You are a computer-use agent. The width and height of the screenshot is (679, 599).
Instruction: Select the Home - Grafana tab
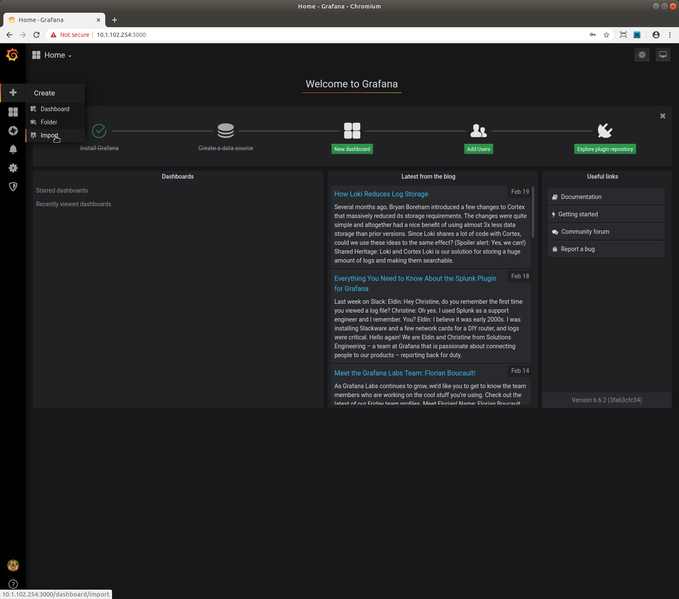(x=54, y=20)
